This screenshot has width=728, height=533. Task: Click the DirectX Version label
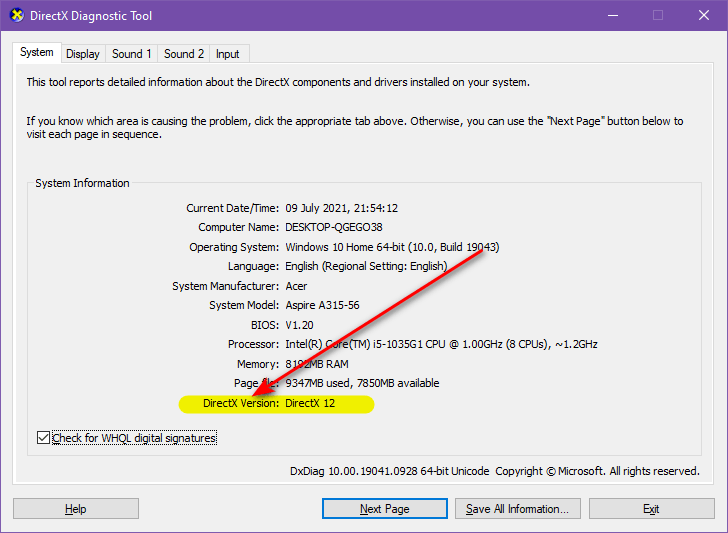point(241,403)
